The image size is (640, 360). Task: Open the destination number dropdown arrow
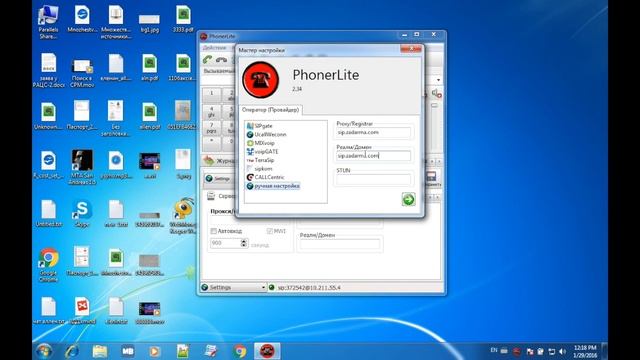(x=438, y=80)
